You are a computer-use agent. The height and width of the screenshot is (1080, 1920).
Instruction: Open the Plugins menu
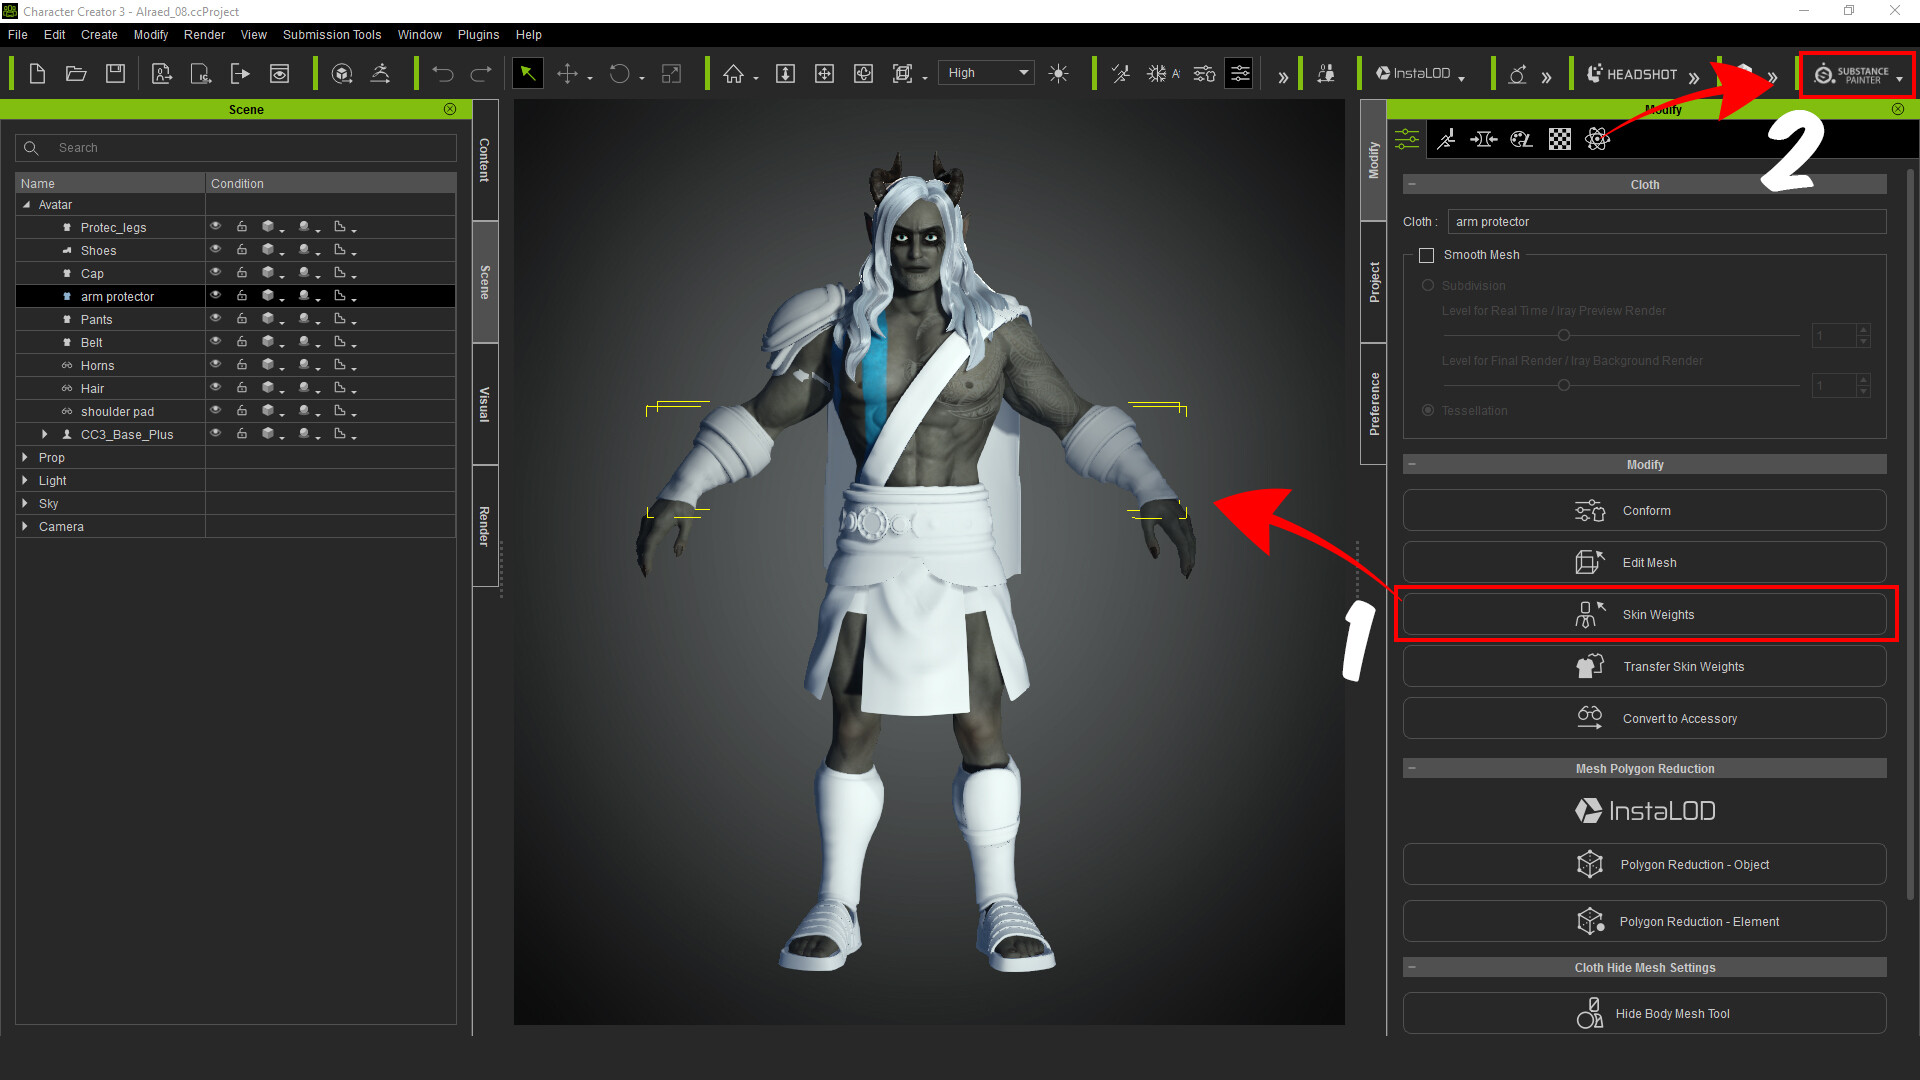point(478,34)
